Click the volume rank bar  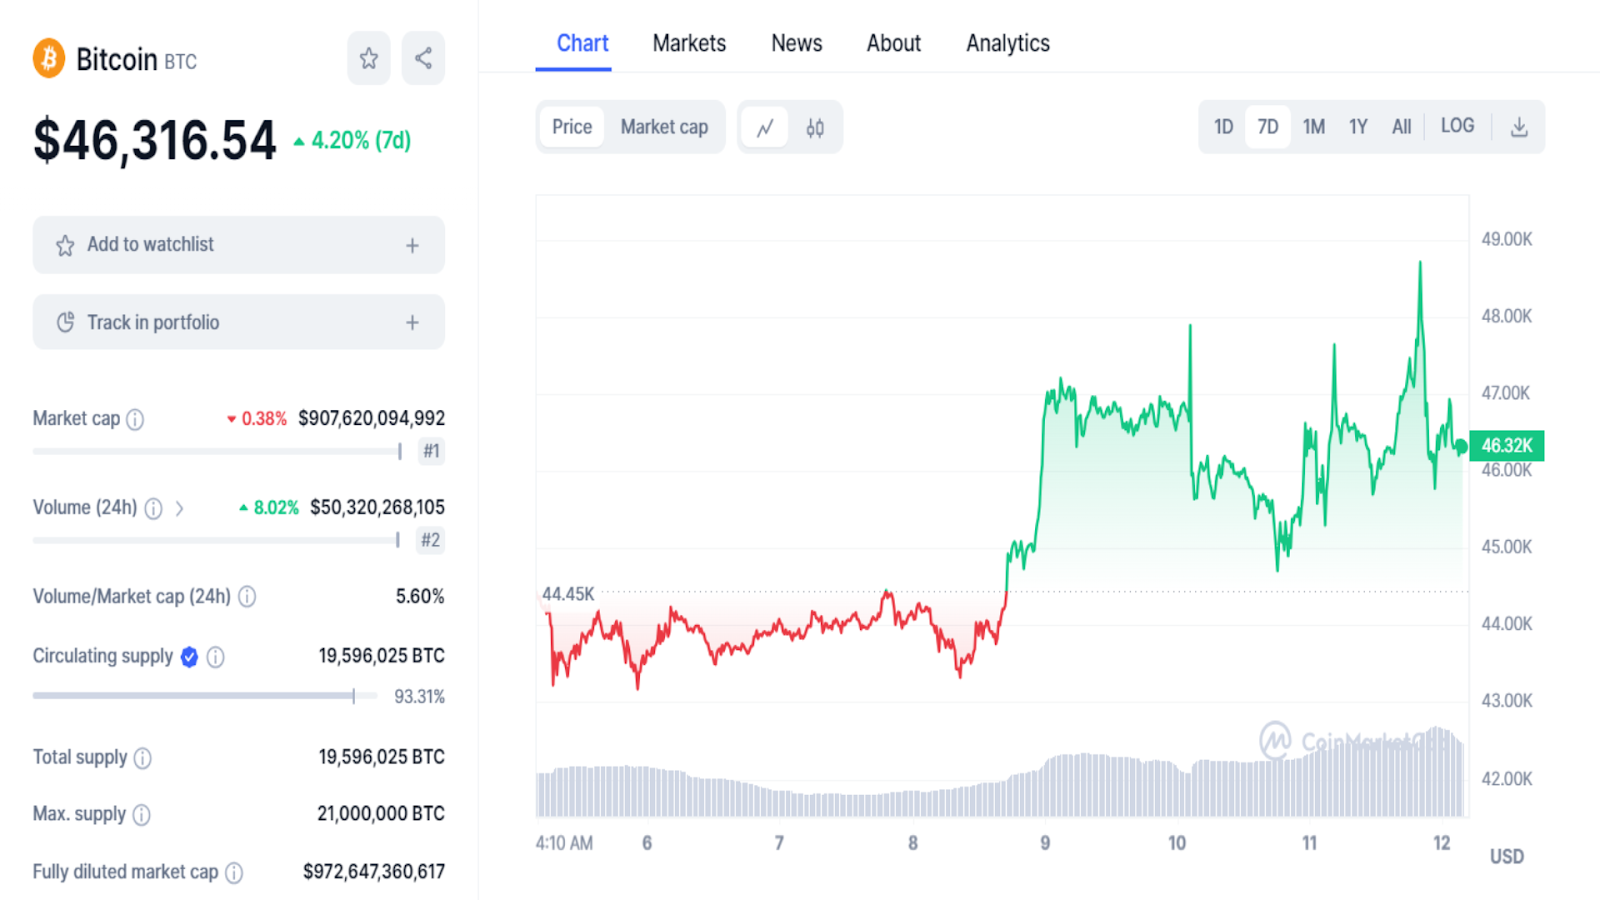[x=217, y=540]
